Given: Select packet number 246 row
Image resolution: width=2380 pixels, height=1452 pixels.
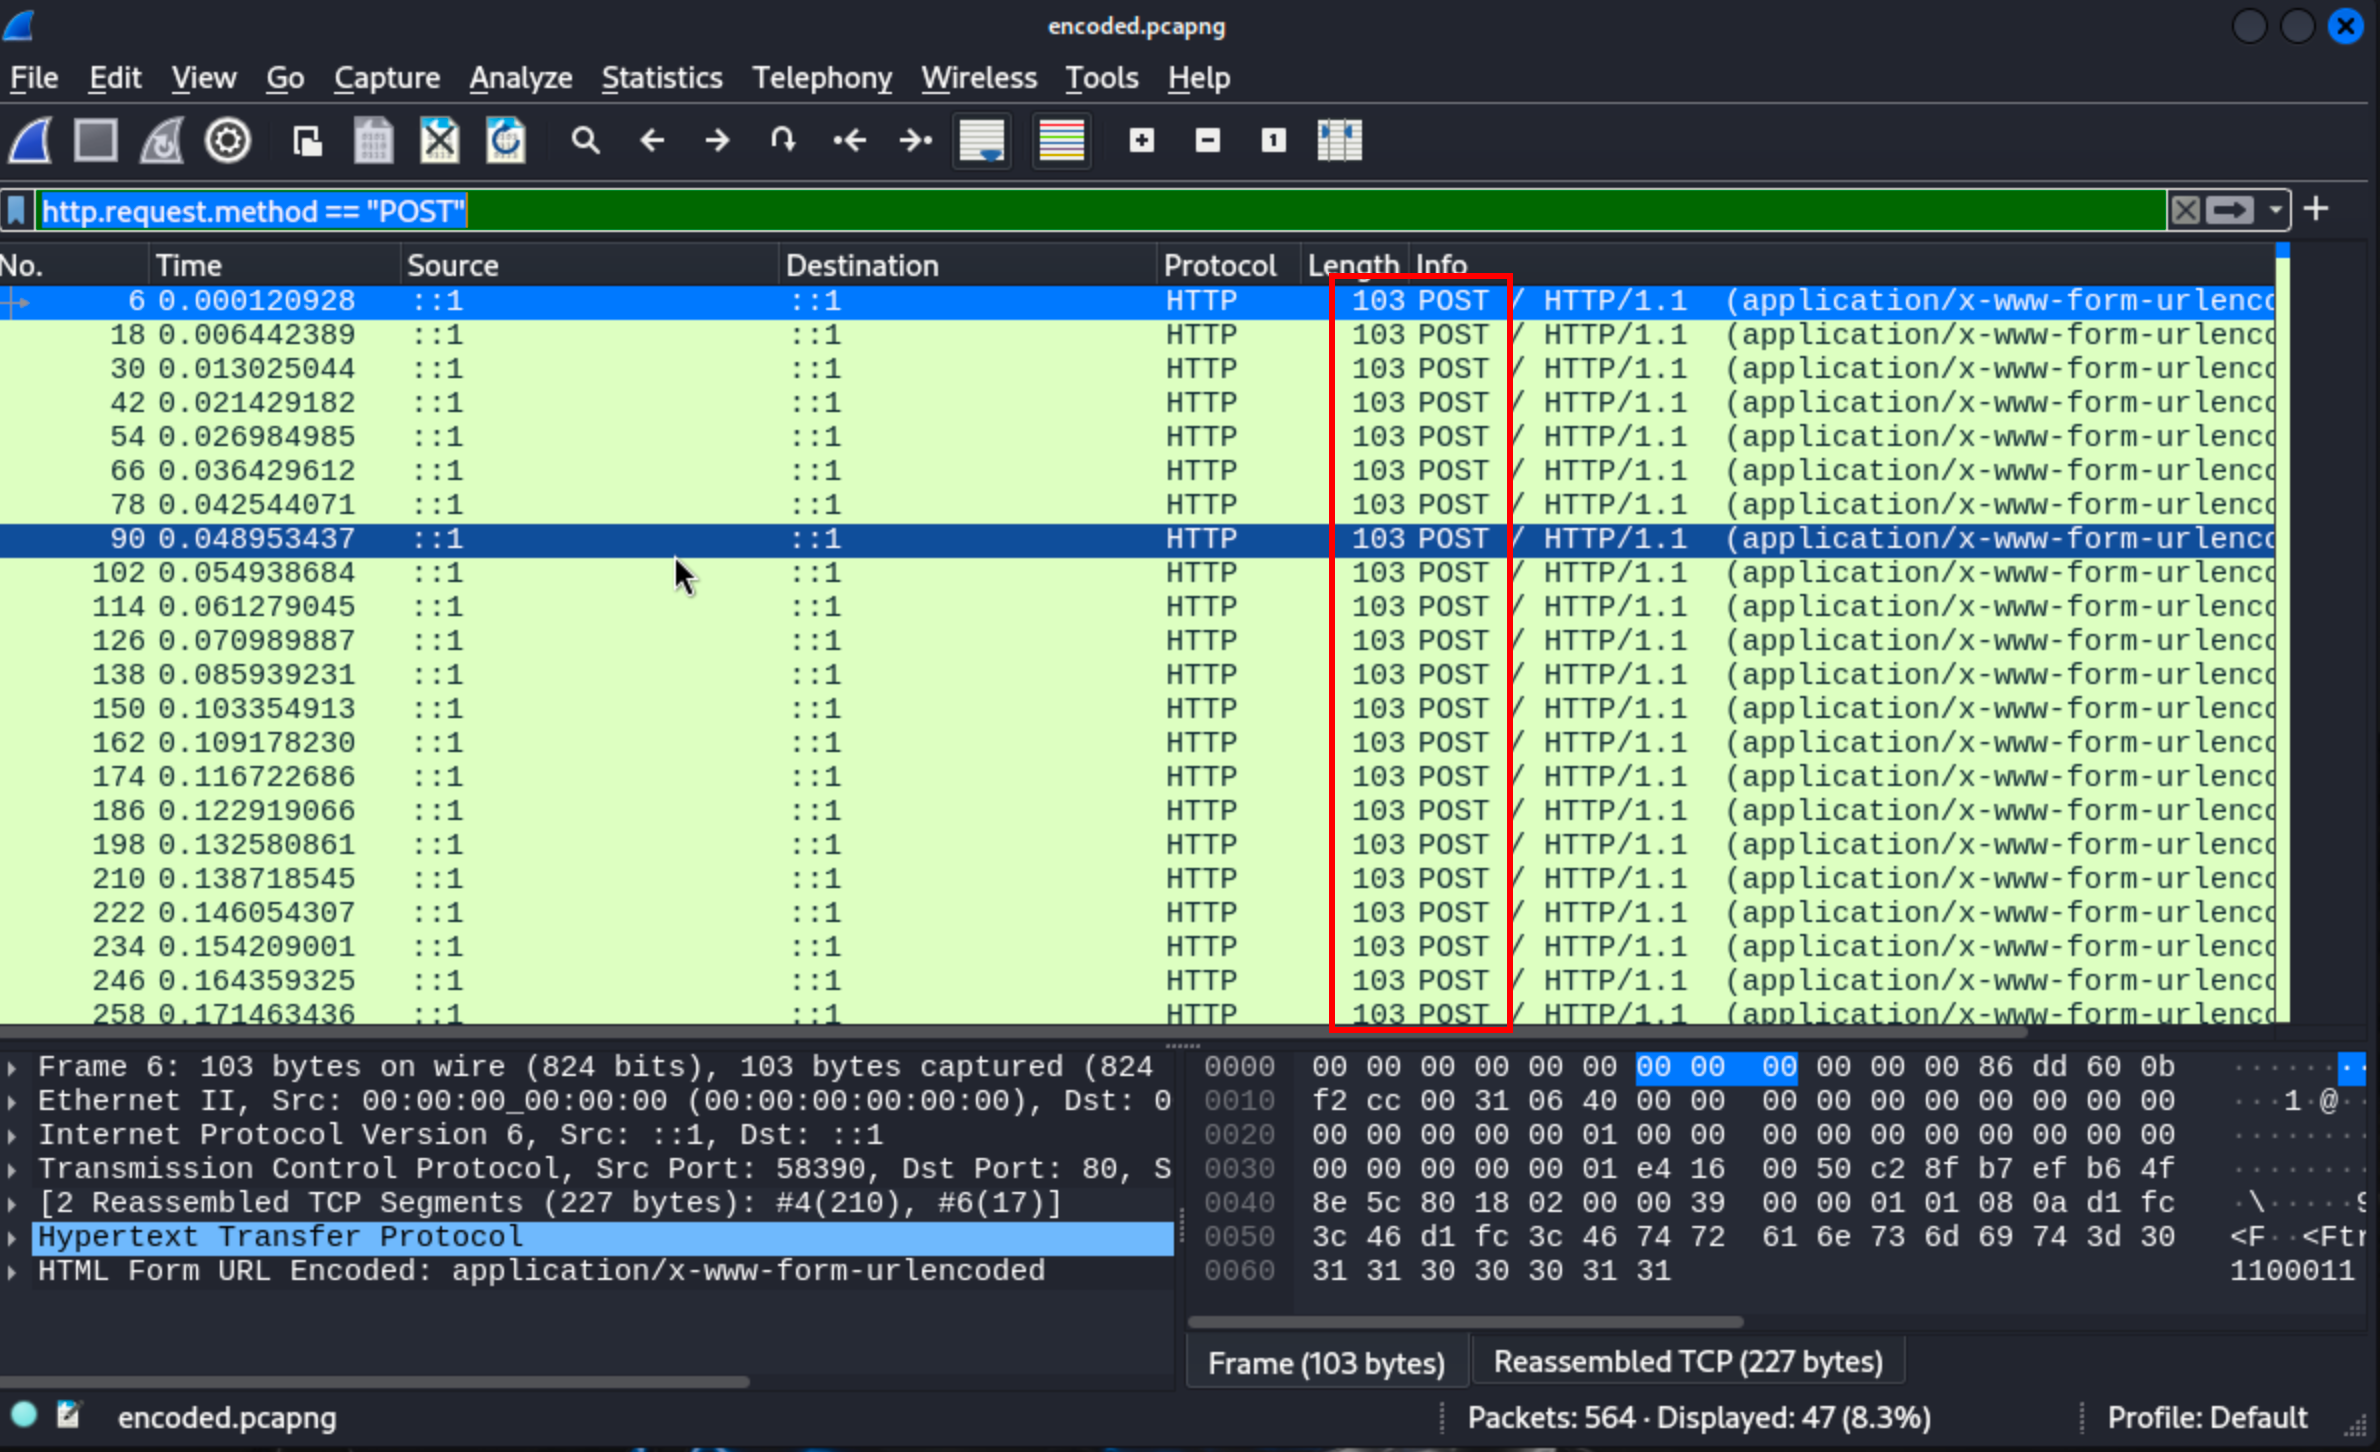Looking at the screenshot, I should [1137, 981].
